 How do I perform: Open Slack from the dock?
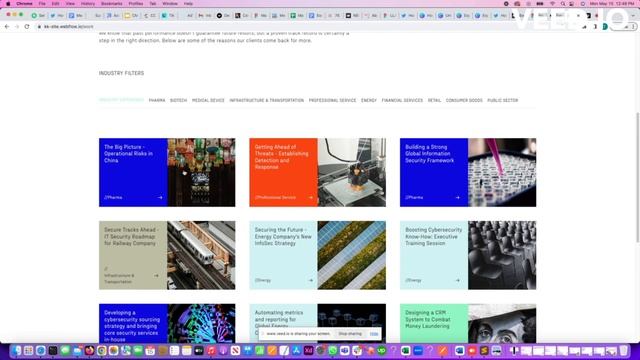coord(357,351)
